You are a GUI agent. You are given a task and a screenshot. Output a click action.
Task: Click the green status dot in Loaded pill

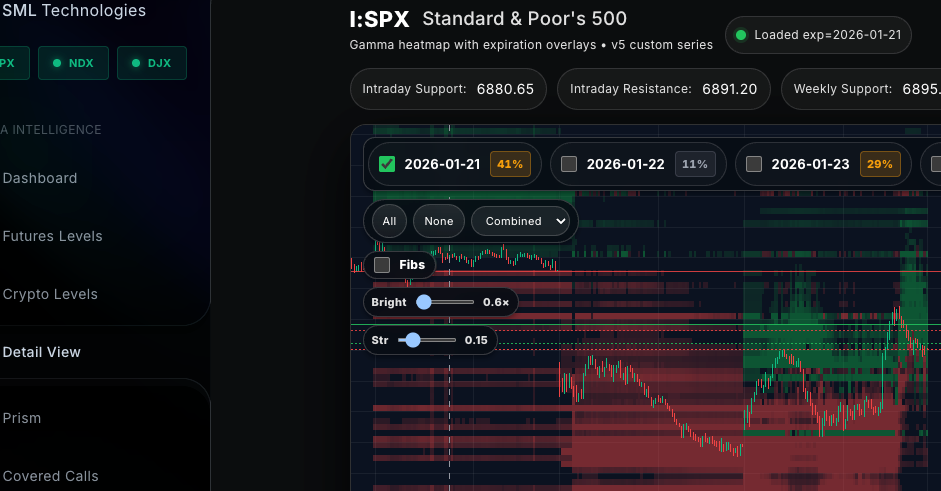tap(741, 35)
